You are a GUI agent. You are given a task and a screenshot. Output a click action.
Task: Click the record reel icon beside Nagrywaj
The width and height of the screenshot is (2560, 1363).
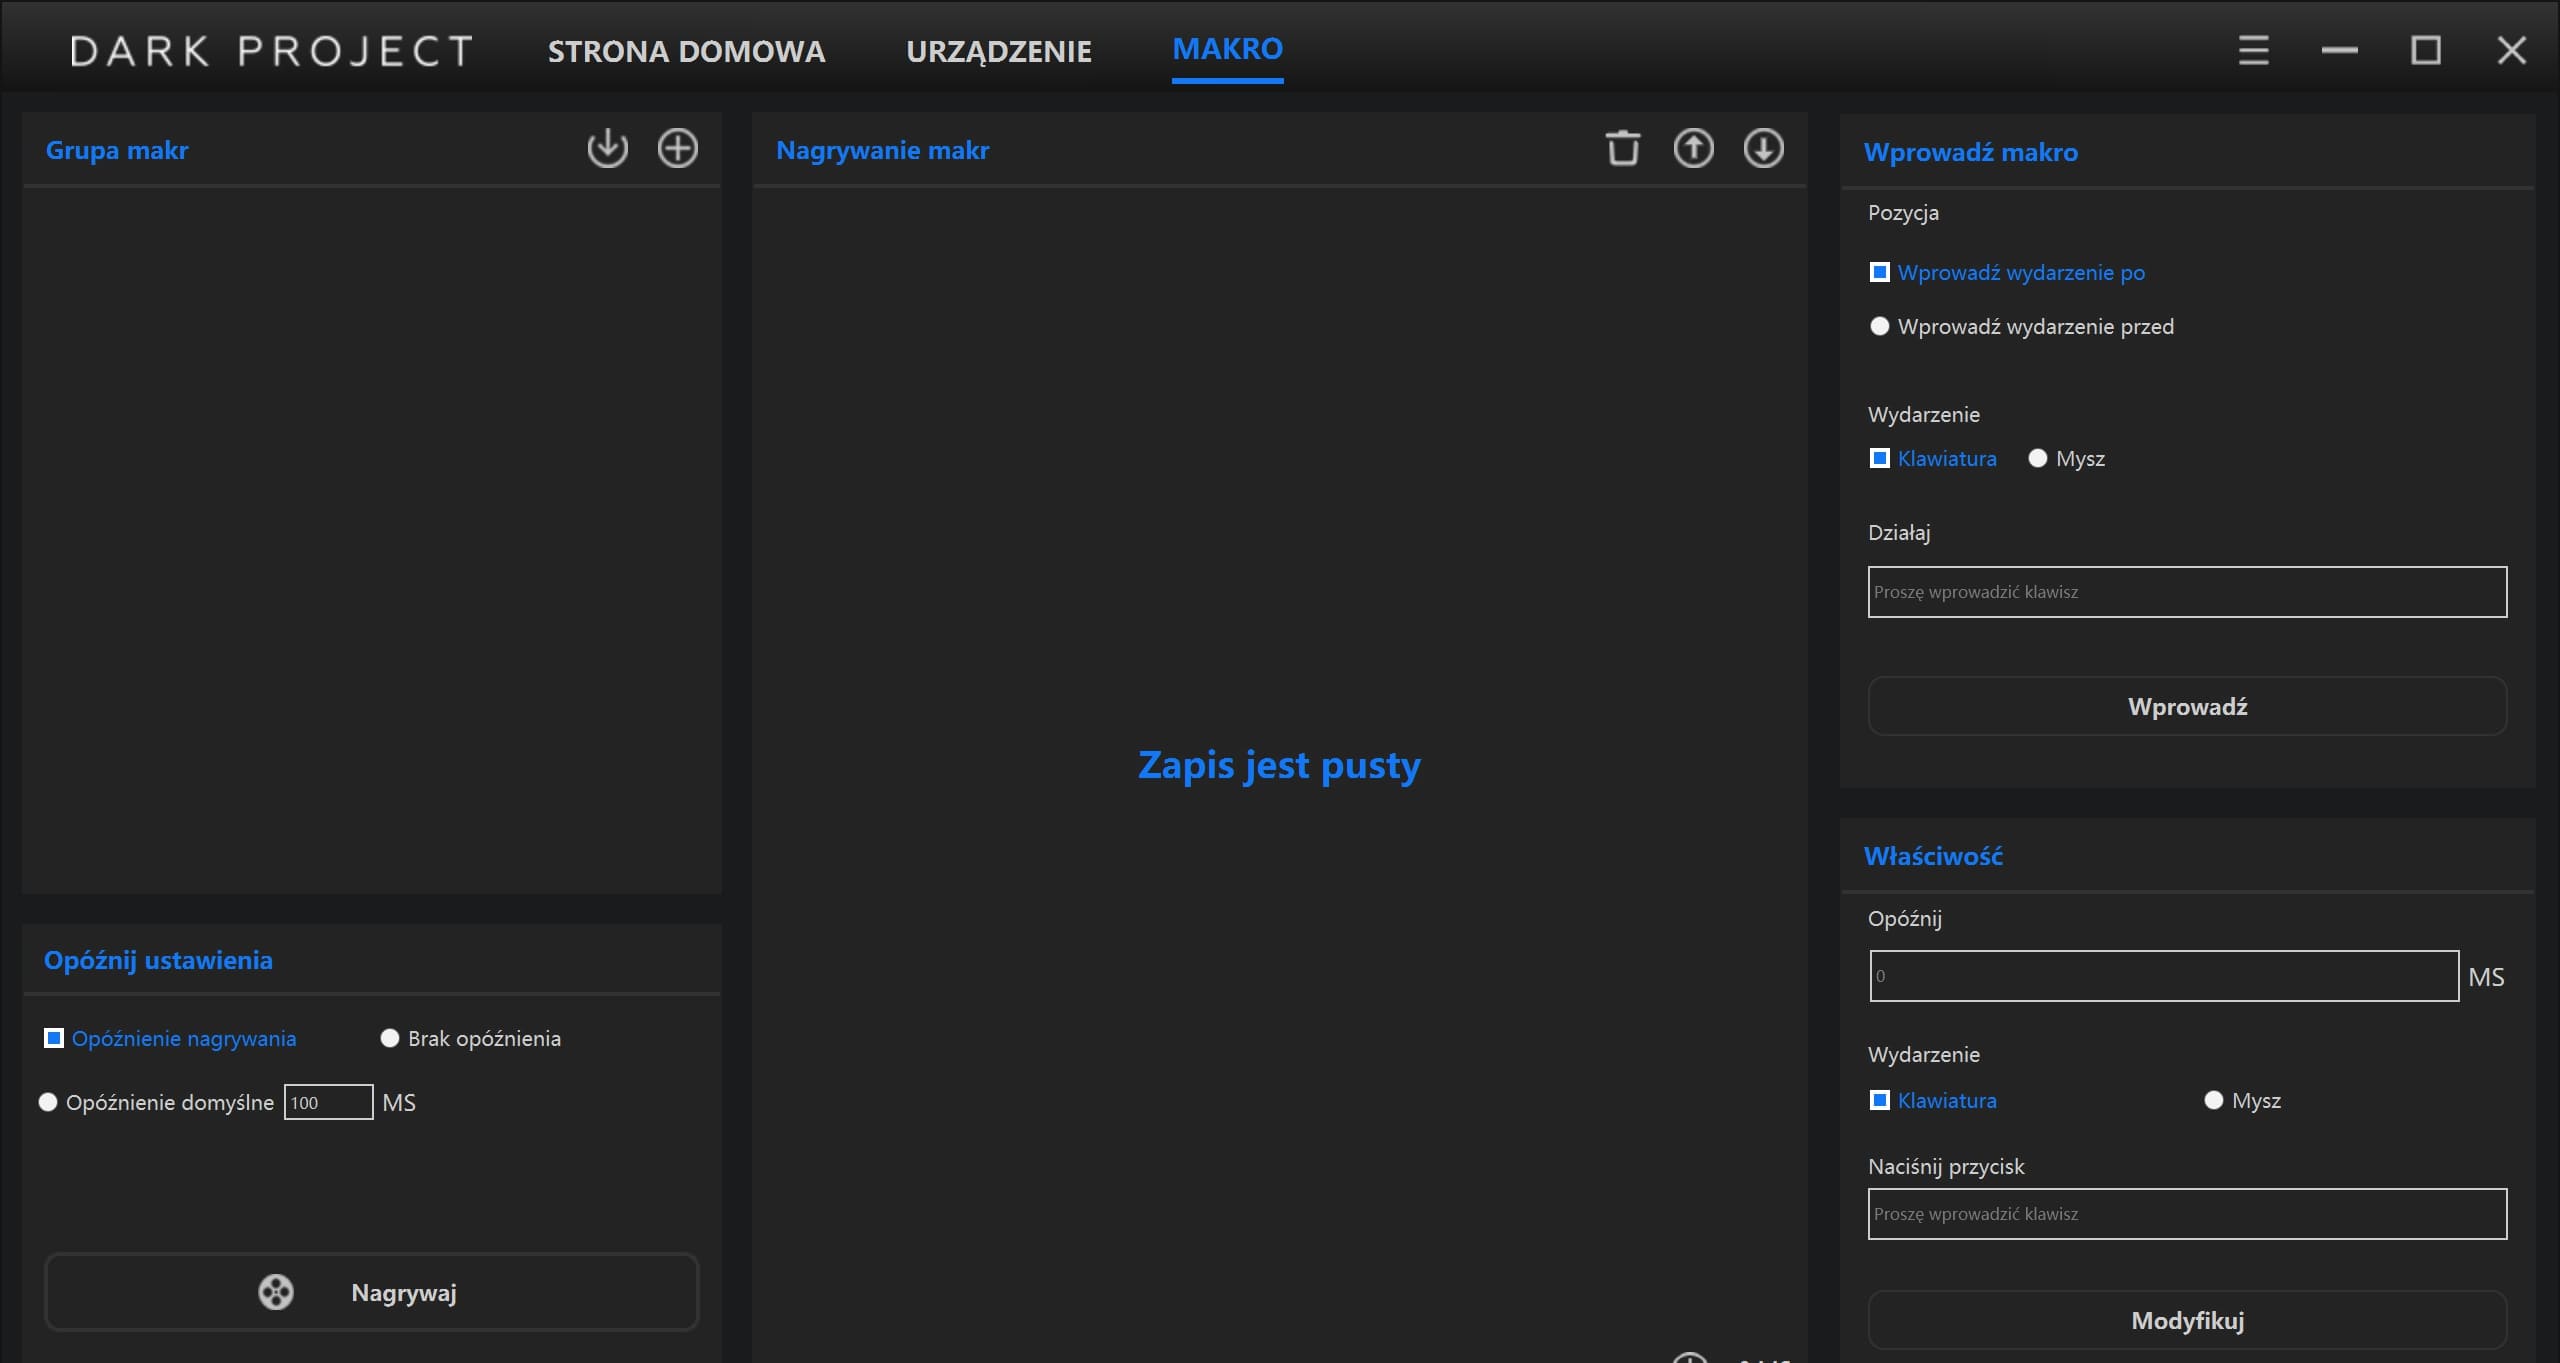276,1292
